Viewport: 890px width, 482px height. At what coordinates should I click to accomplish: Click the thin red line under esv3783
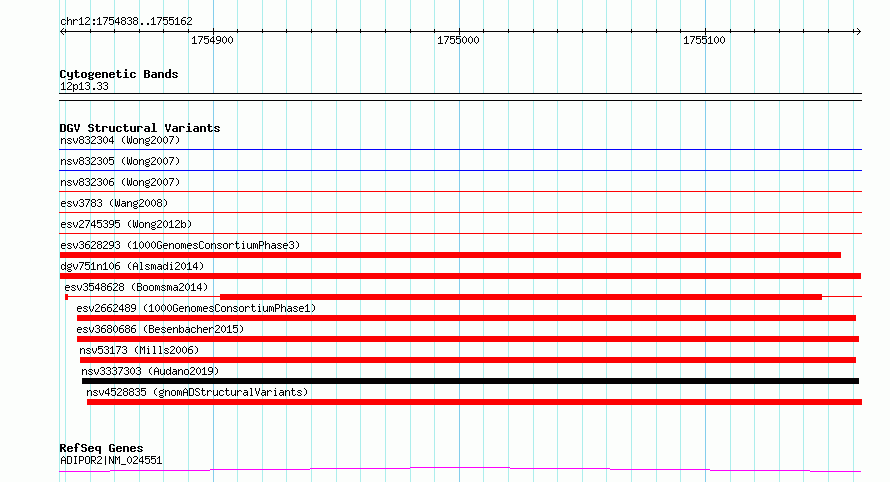pos(460,212)
